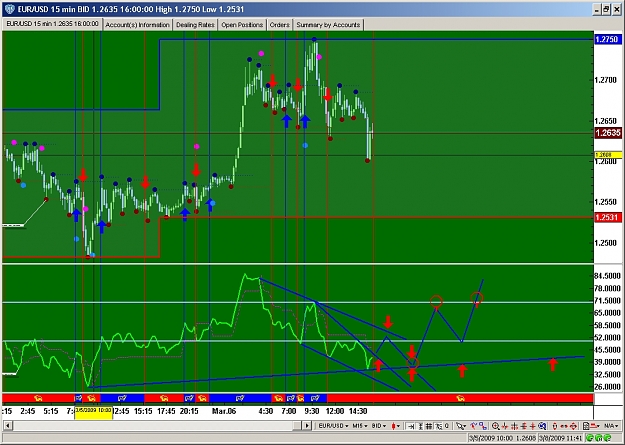Viewport: 625px width, 445px height.
Task: Open the candlestick chart style dropdown
Action: (396, 426)
